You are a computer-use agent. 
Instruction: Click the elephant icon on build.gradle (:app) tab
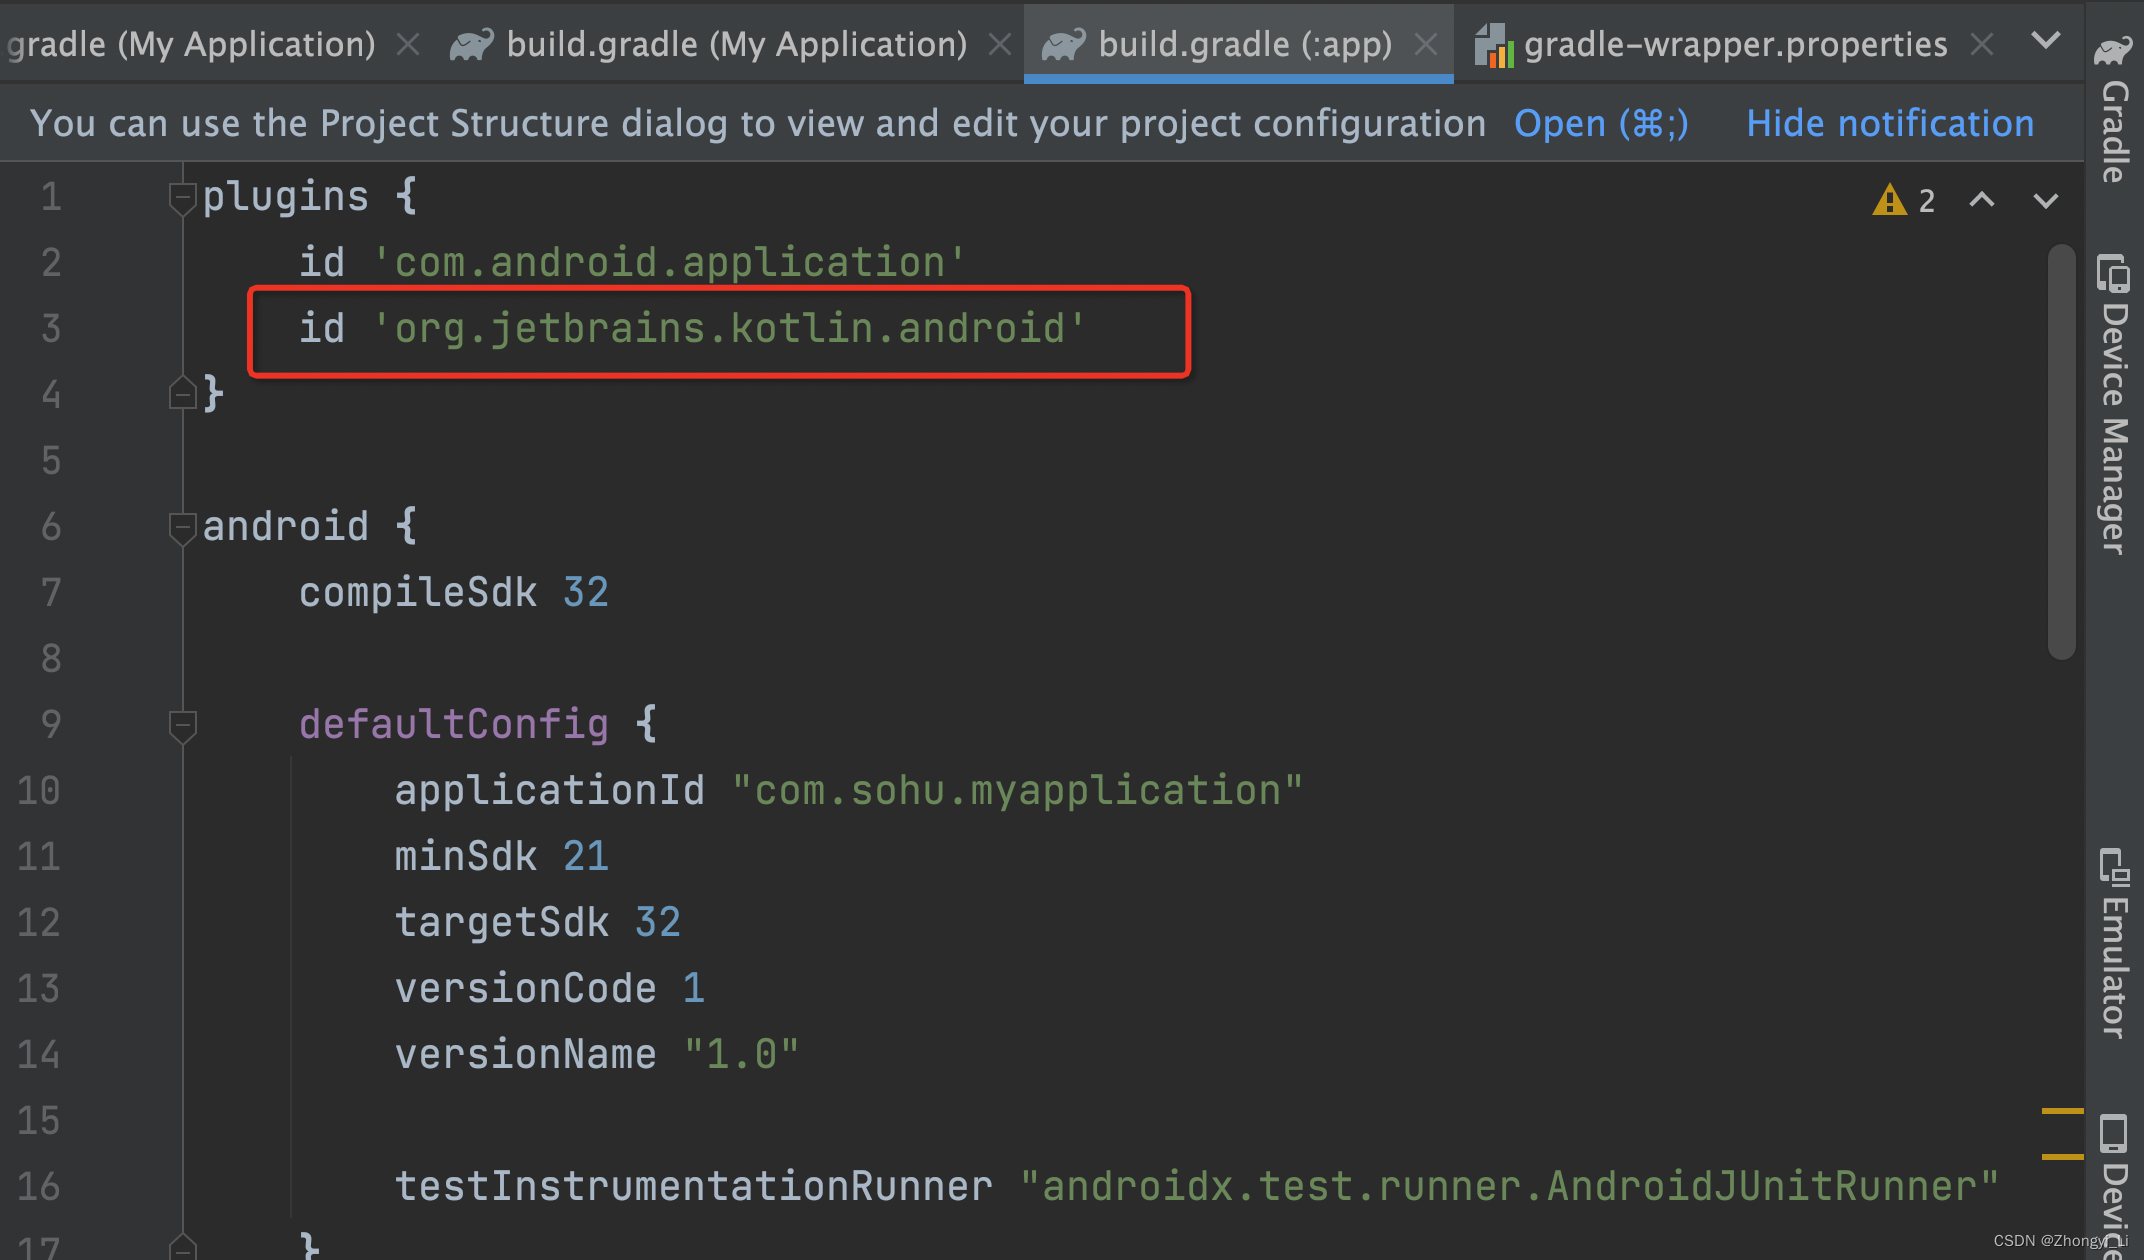pyautogui.click(x=1064, y=44)
